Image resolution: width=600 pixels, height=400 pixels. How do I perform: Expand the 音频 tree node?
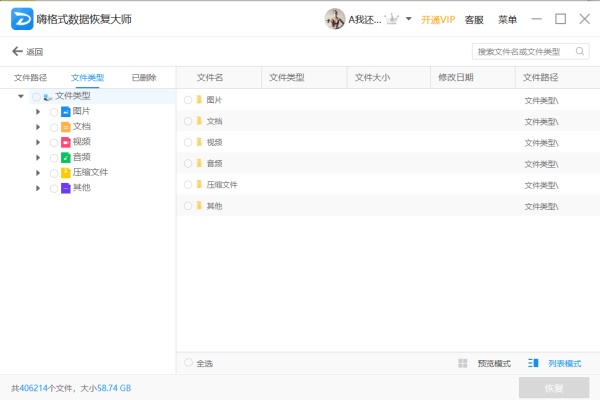(x=38, y=158)
